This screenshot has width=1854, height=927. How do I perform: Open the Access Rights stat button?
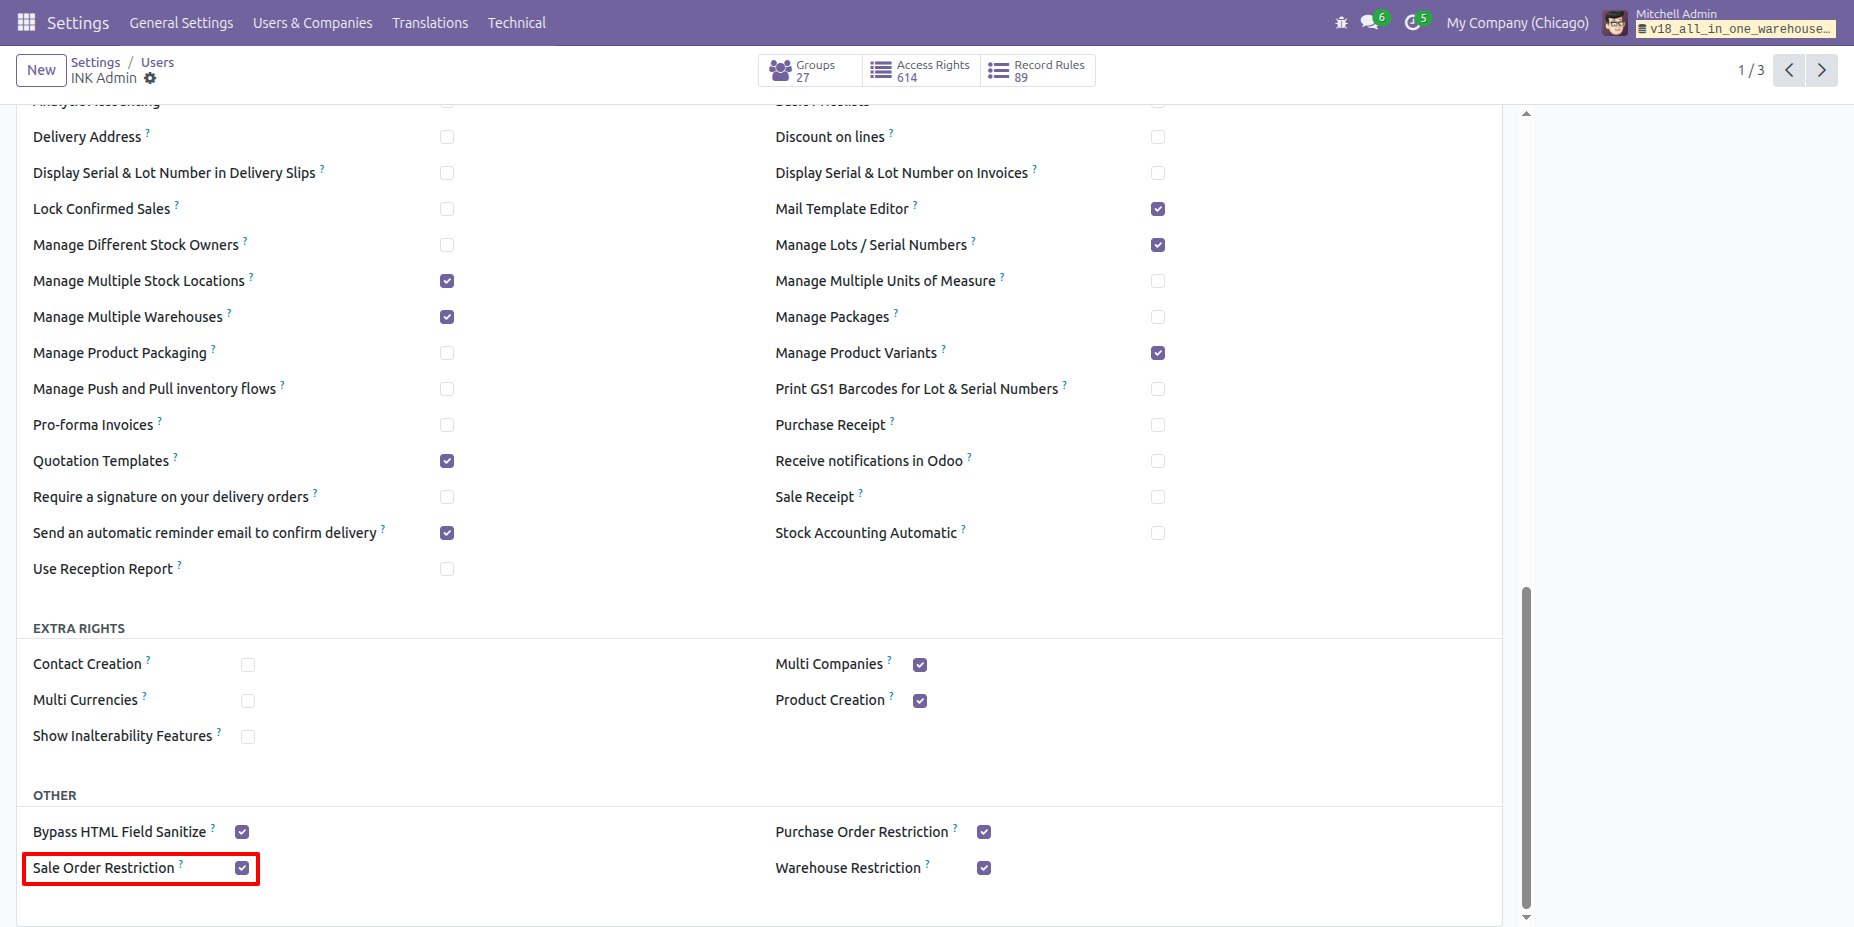[x=921, y=70]
